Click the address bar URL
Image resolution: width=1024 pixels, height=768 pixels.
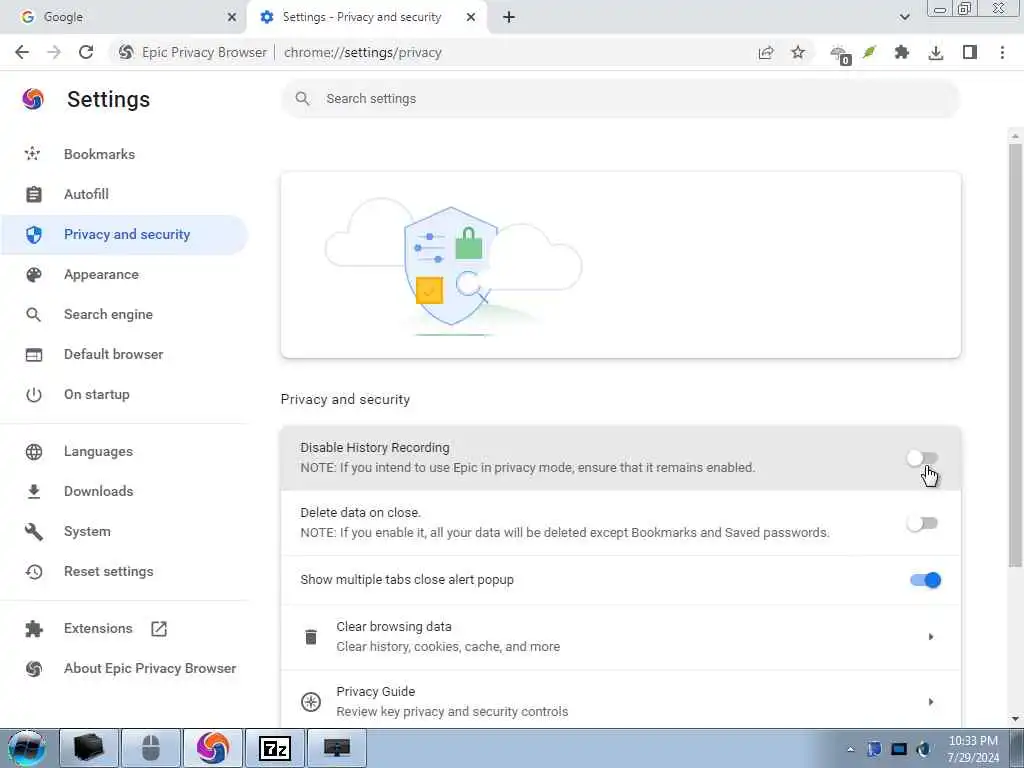(362, 52)
